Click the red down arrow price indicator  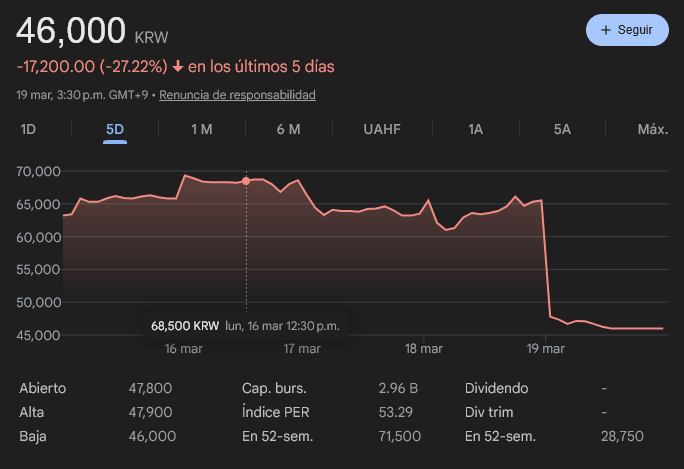(178, 67)
